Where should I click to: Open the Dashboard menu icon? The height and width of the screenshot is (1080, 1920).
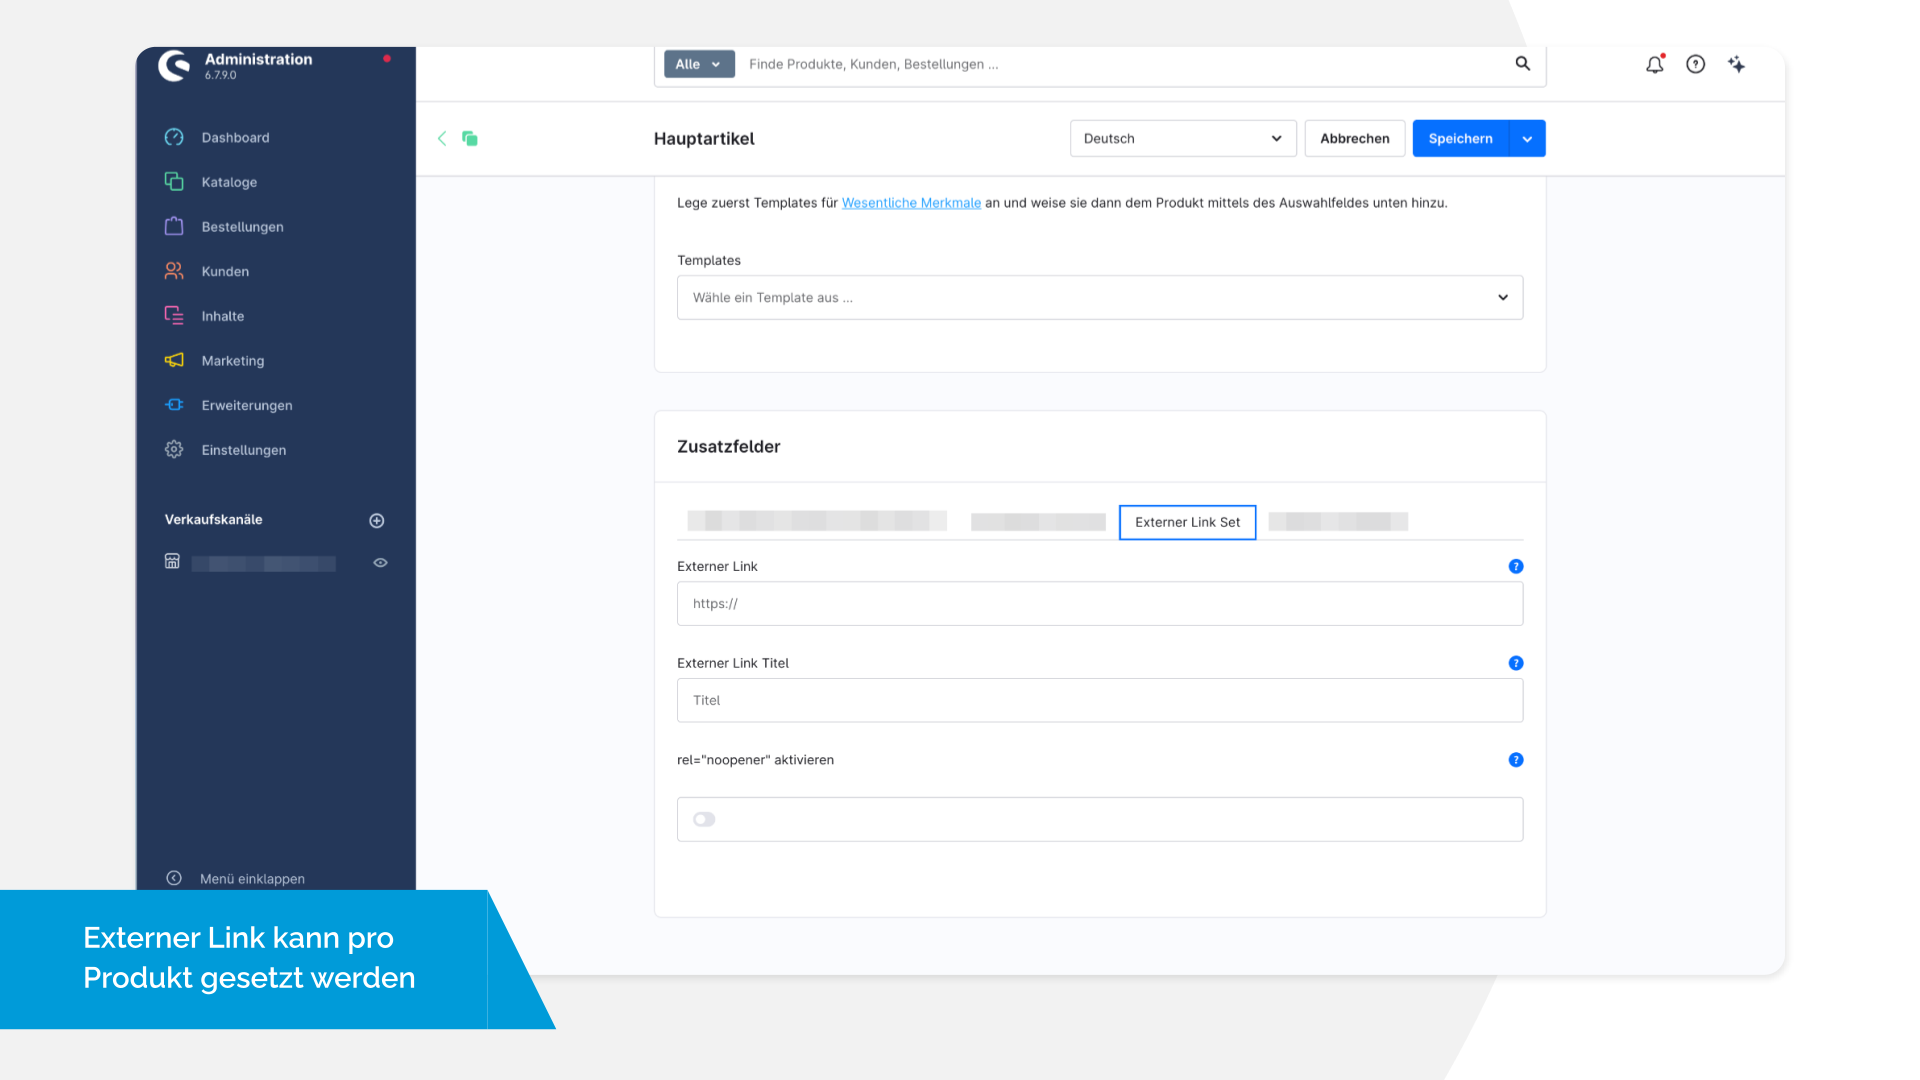(174, 137)
